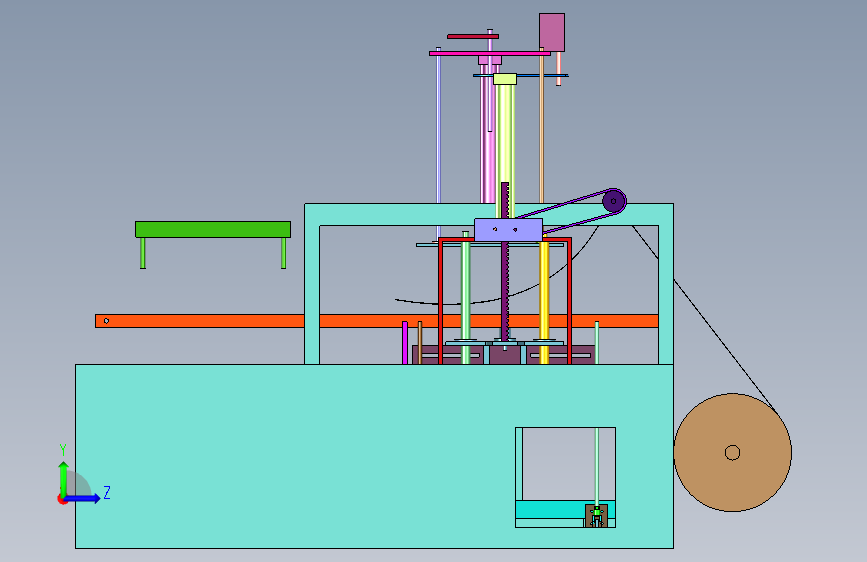Select the blue Z axis arrow
867x562 pixels.
[x=82, y=498]
